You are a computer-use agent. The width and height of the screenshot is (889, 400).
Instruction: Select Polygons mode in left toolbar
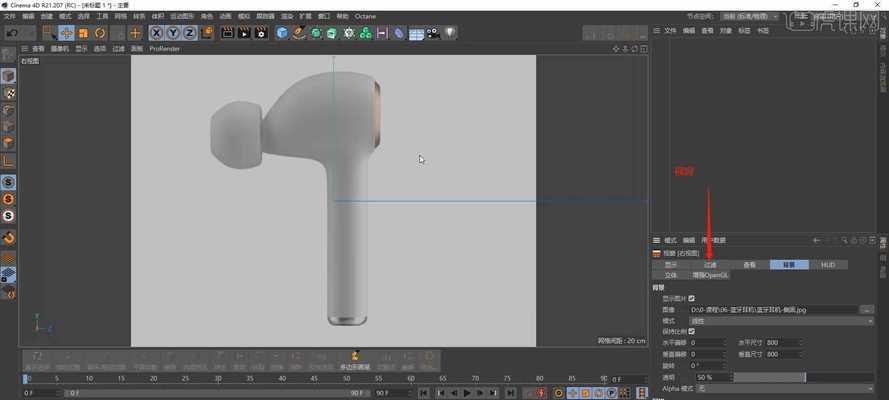[9, 143]
